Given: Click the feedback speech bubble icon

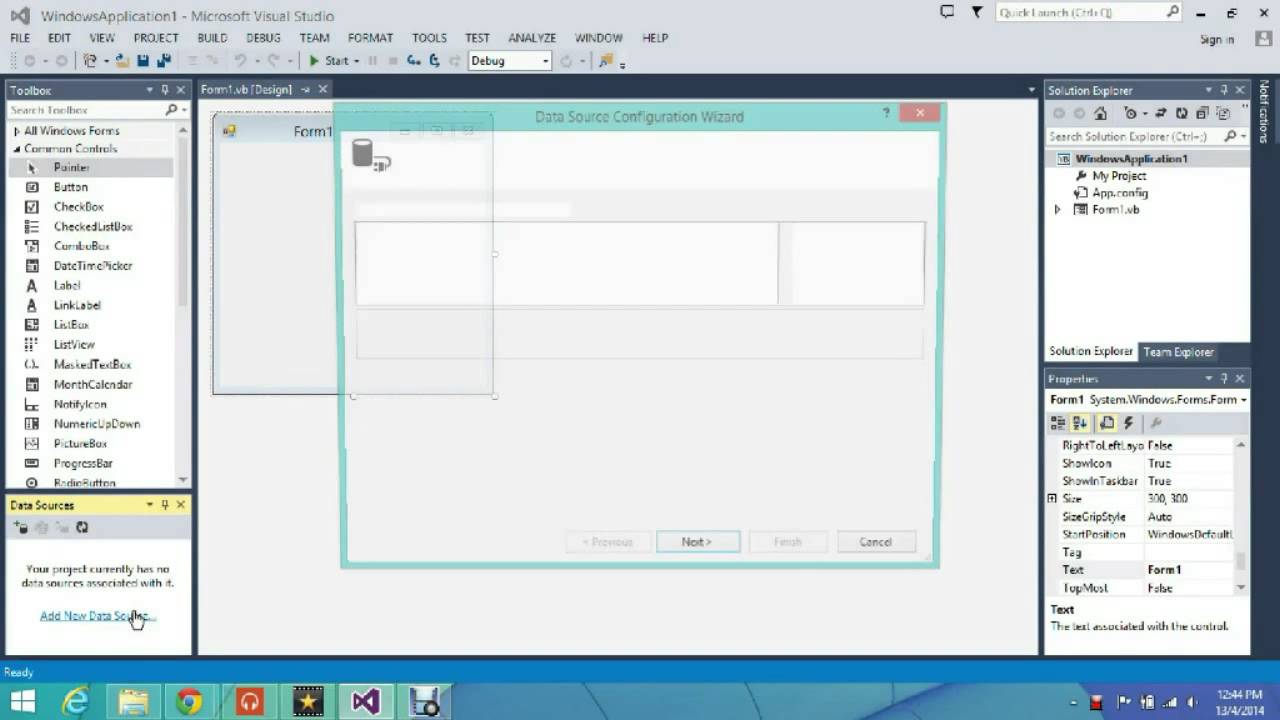Looking at the screenshot, I should (x=947, y=12).
